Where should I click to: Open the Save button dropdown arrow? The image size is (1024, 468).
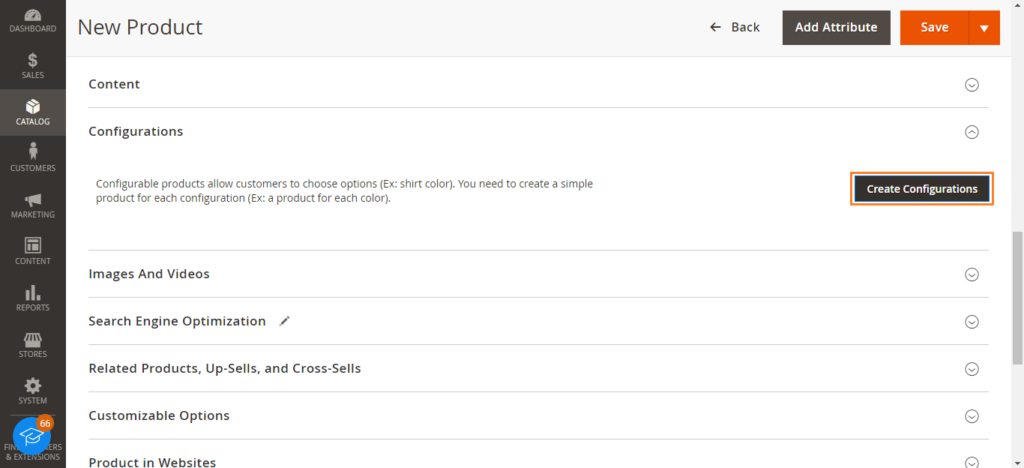tap(984, 27)
